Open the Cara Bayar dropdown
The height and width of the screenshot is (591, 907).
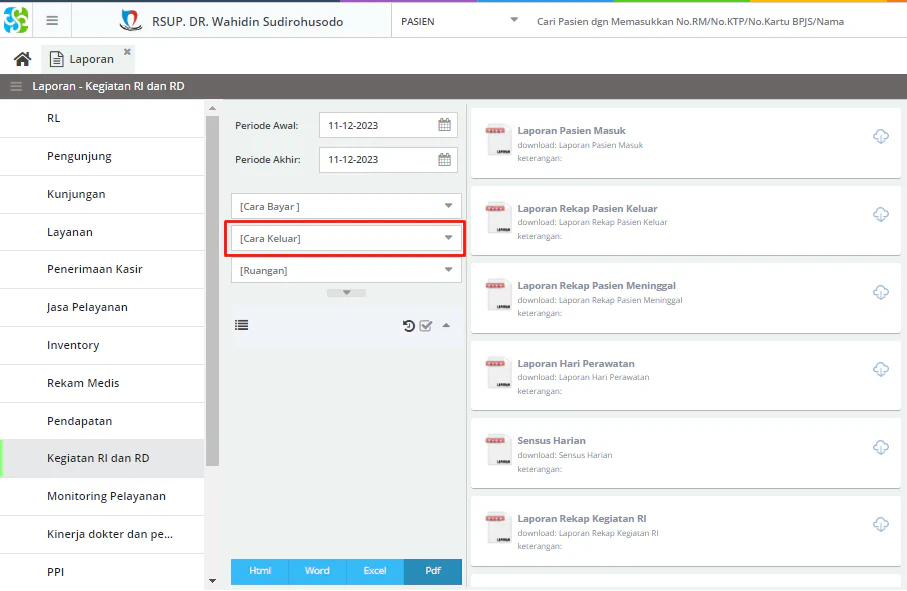346,206
